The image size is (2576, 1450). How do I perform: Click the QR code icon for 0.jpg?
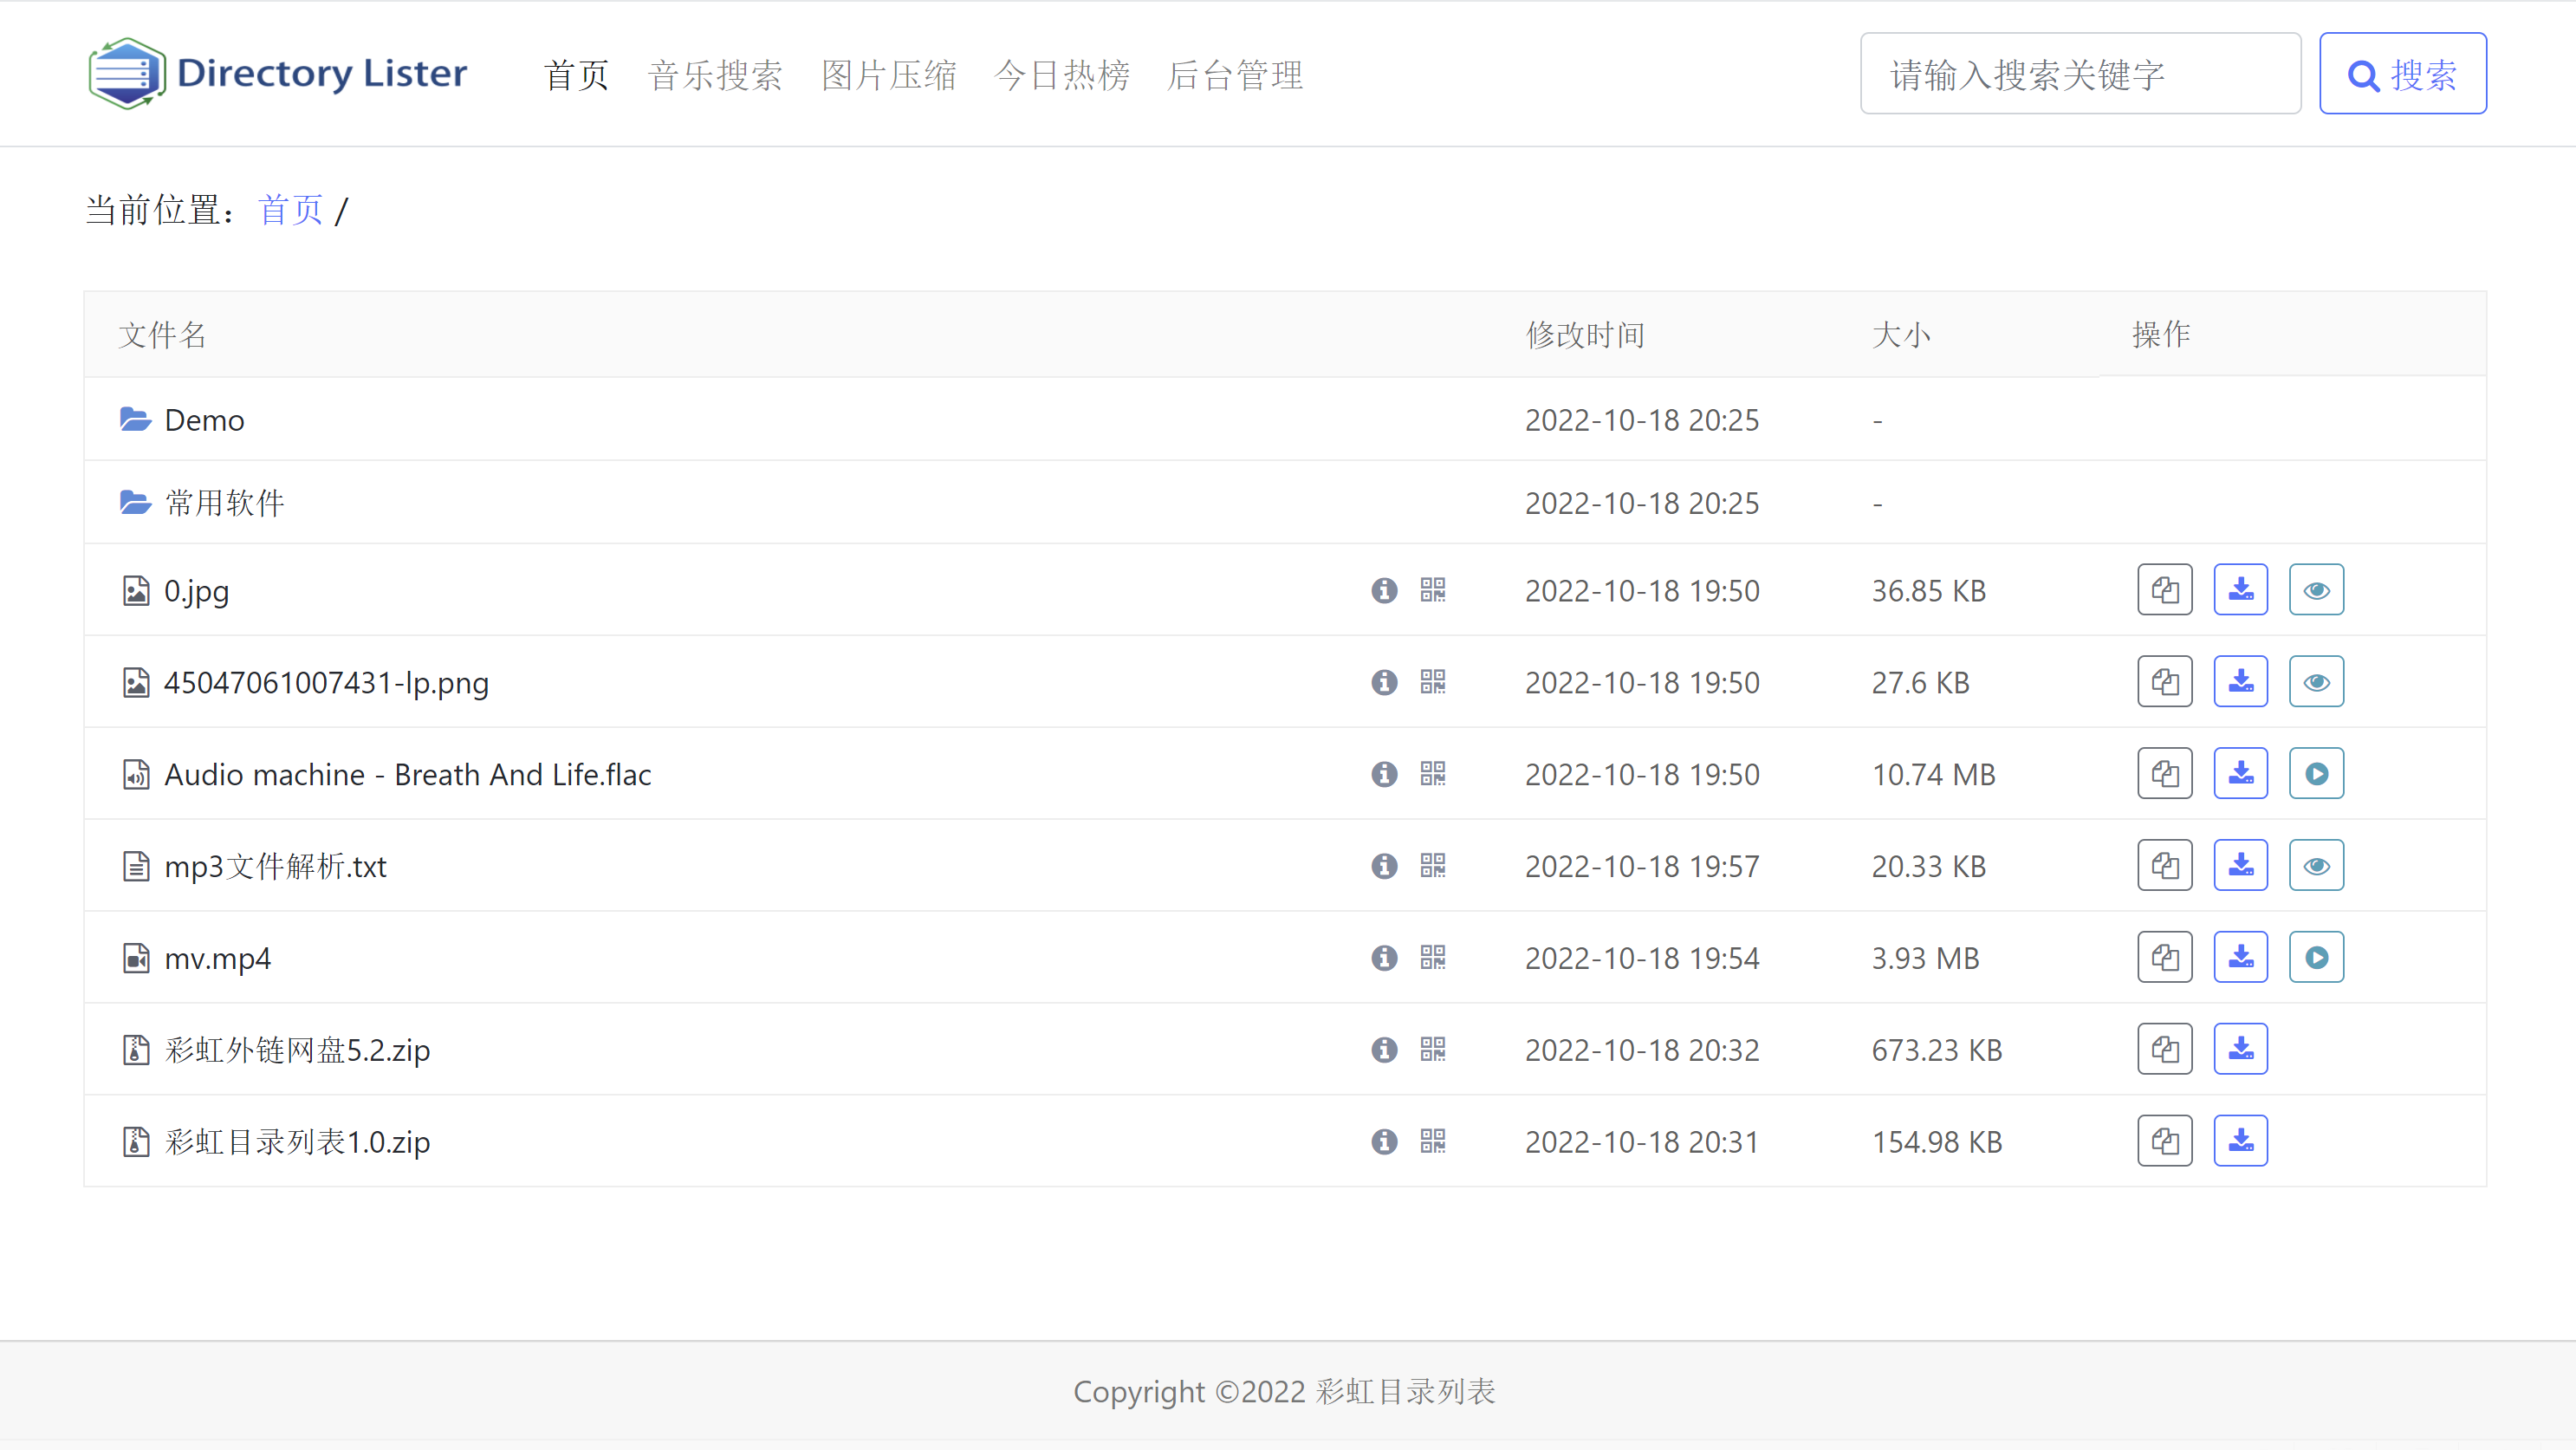pyautogui.click(x=1433, y=589)
